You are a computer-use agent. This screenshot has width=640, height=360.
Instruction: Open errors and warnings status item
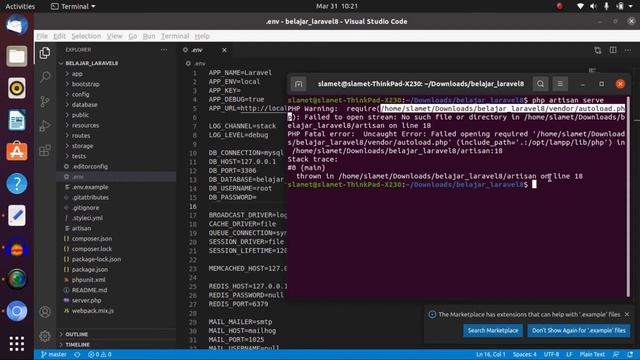tap(100, 354)
